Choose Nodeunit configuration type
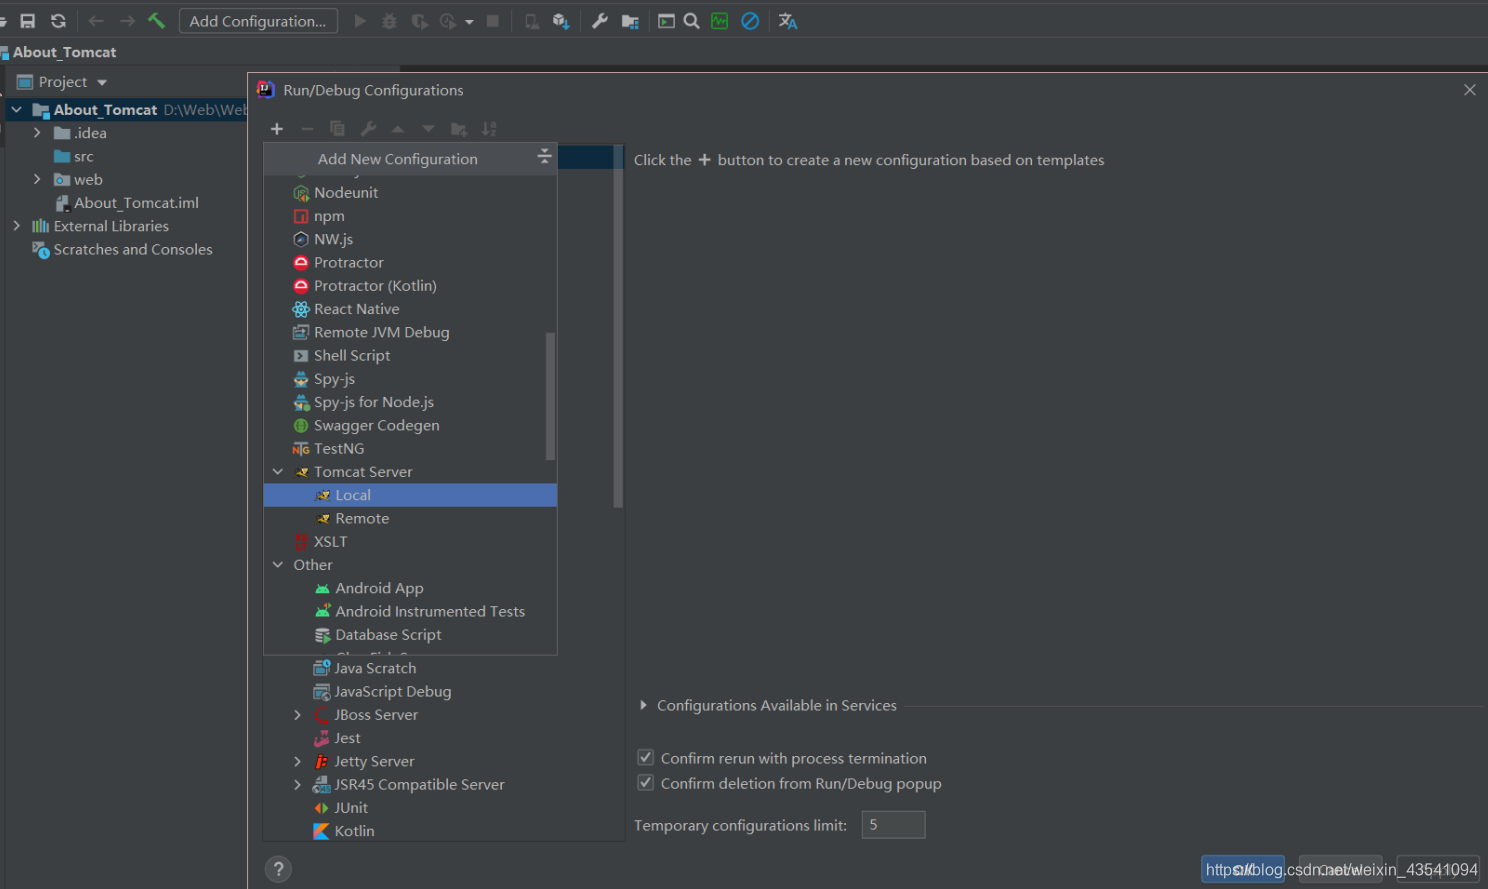This screenshot has height=889, width=1488. click(x=410, y=193)
